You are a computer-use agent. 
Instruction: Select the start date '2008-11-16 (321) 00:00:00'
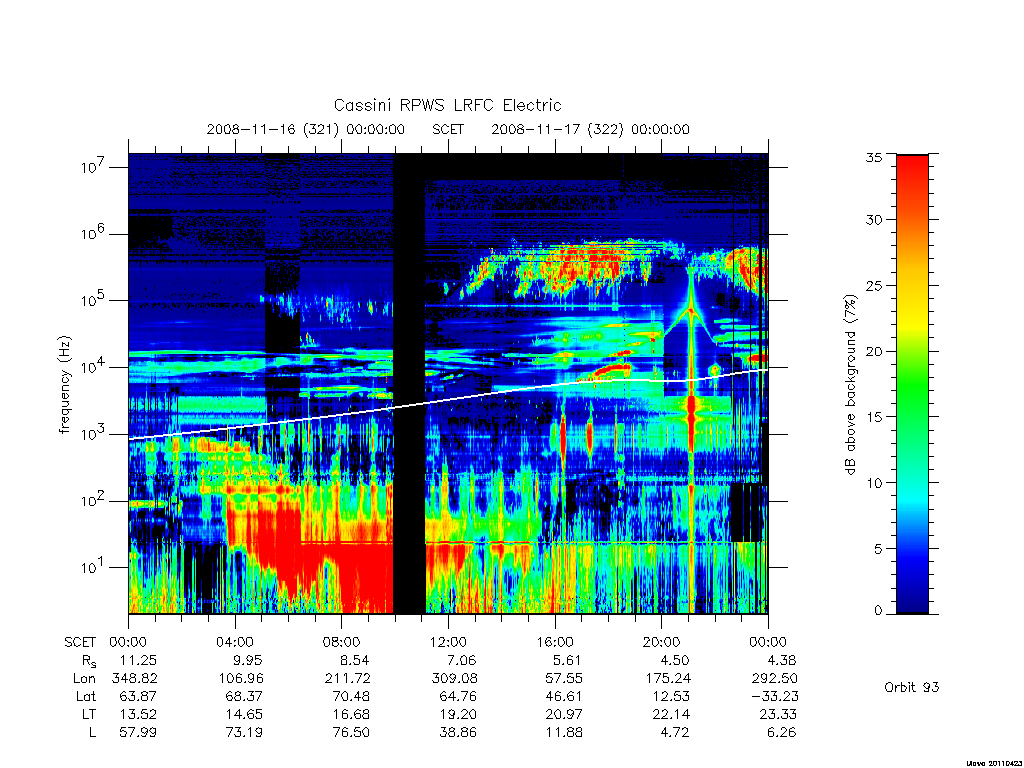306,129
